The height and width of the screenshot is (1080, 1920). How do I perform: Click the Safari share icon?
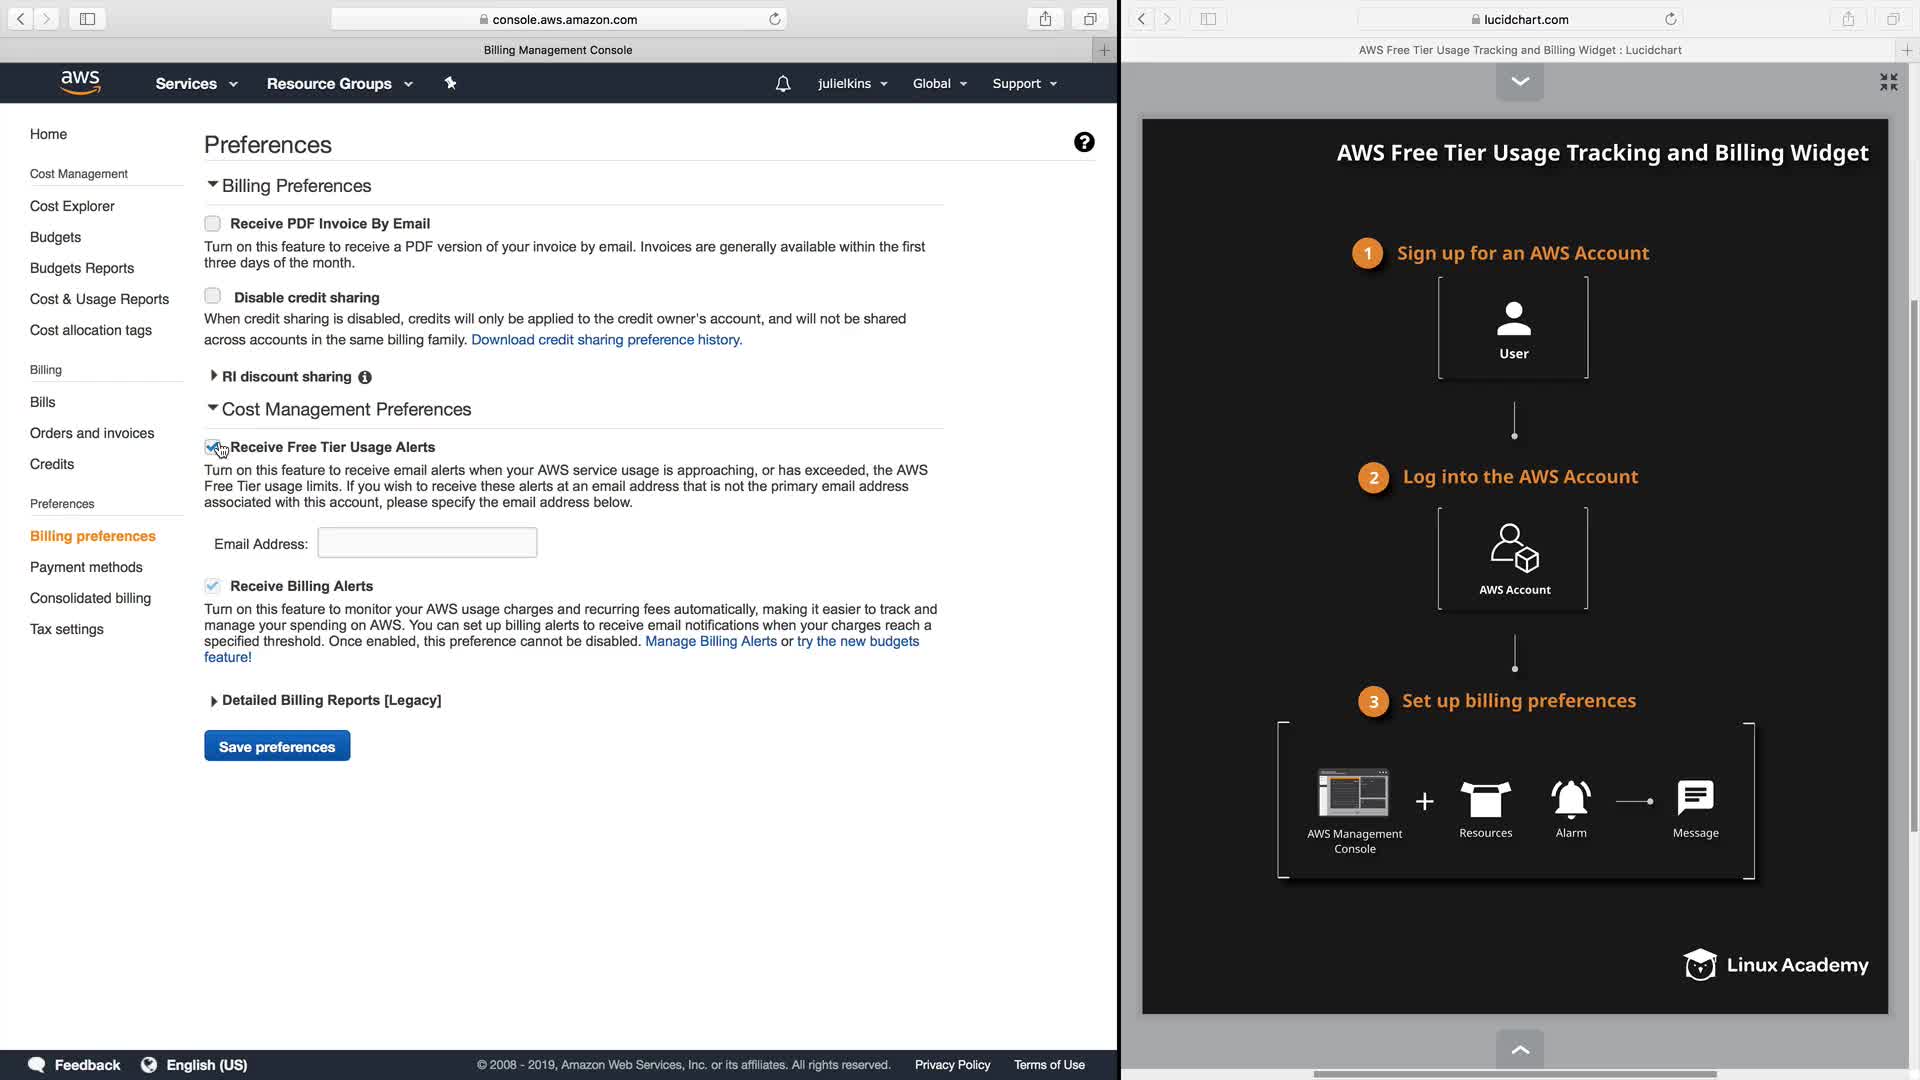click(x=1045, y=19)
